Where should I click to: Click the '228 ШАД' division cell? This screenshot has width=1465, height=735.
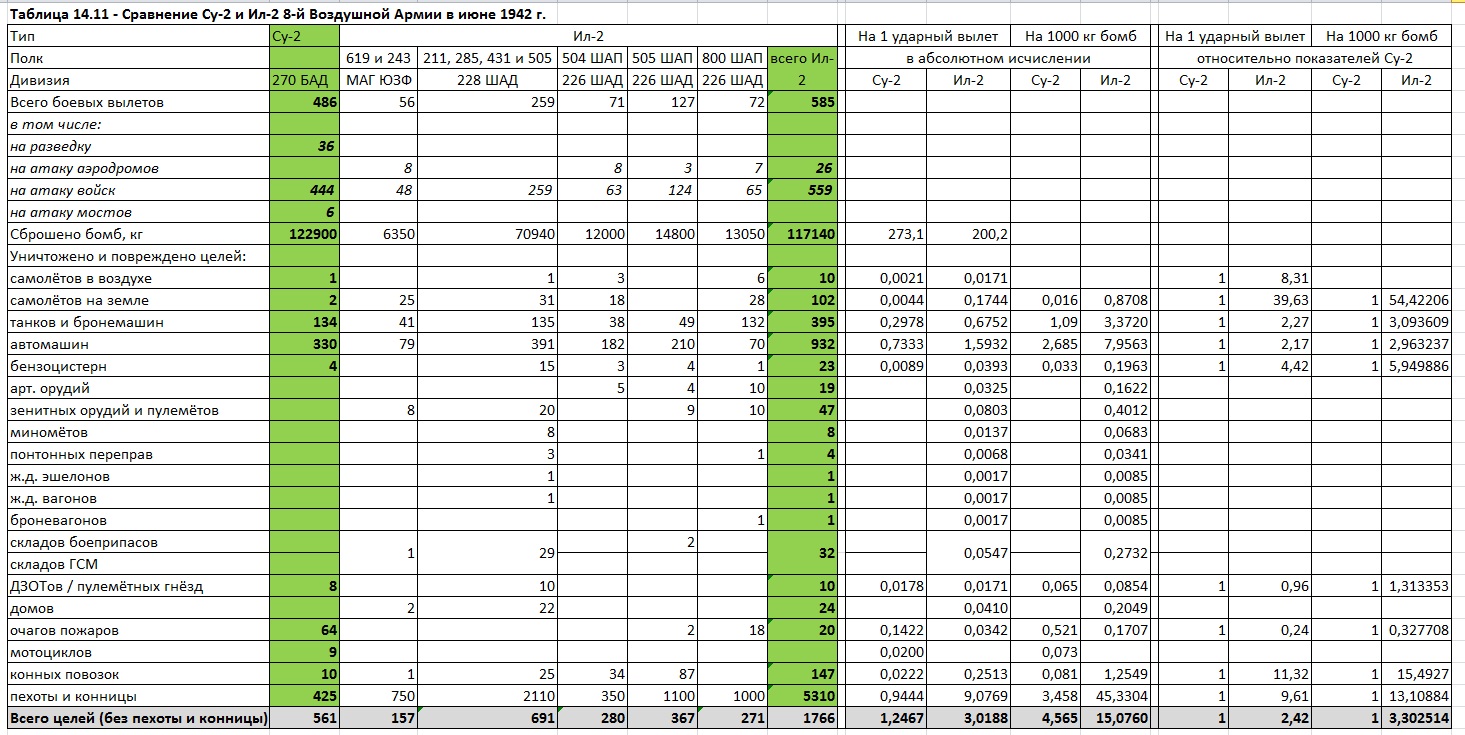[487, 80]
